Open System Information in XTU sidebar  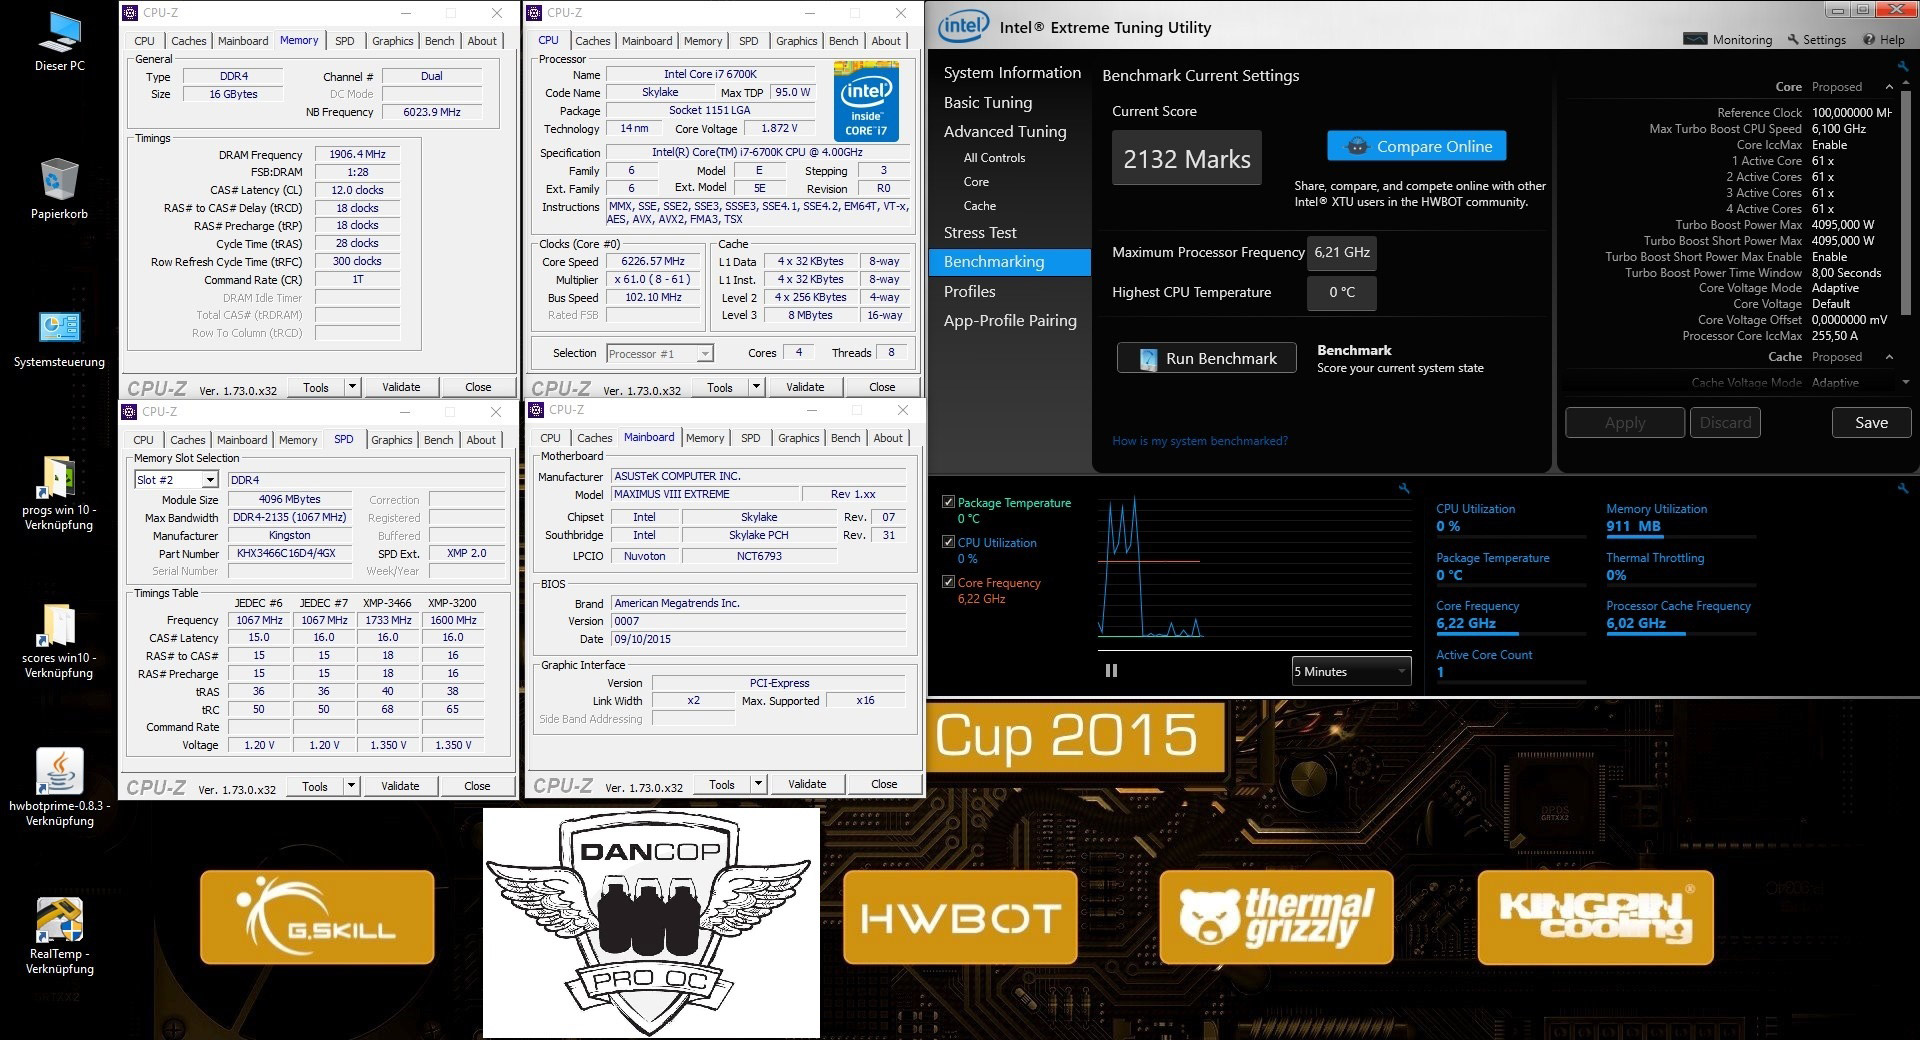(x=1012, y=72)
